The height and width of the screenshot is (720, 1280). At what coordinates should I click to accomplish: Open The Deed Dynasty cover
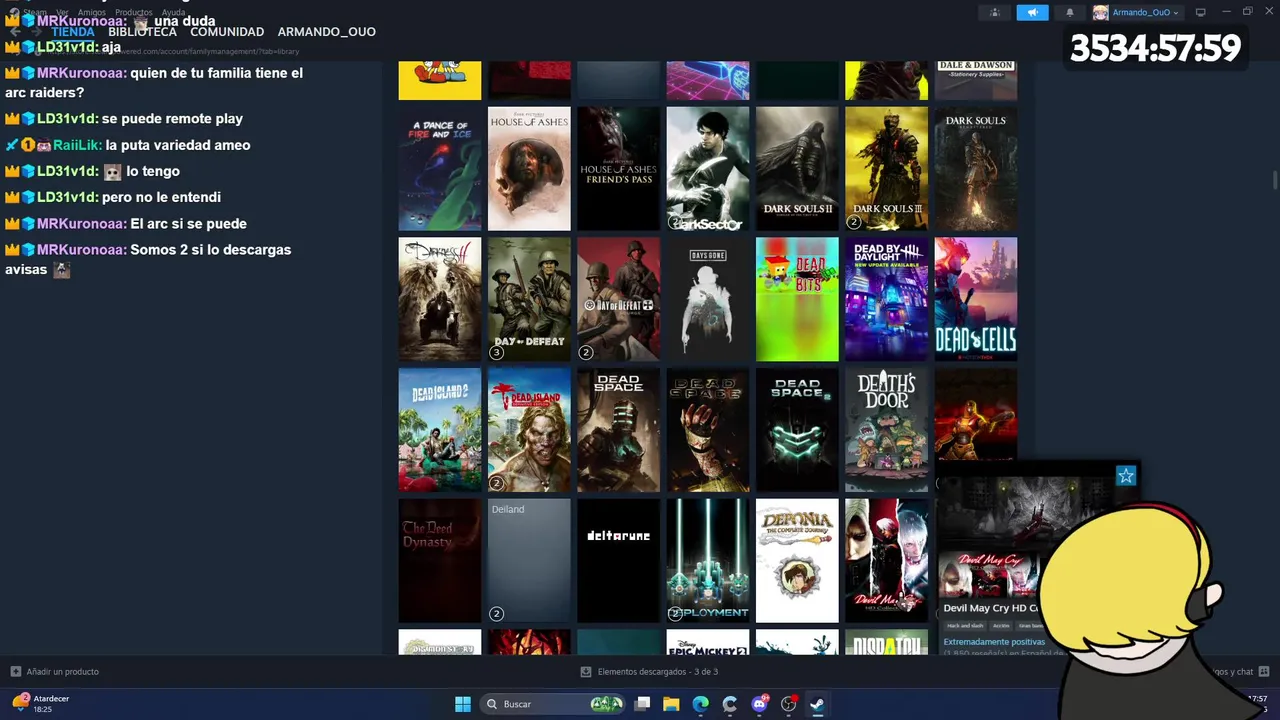[x=440, y=560]
